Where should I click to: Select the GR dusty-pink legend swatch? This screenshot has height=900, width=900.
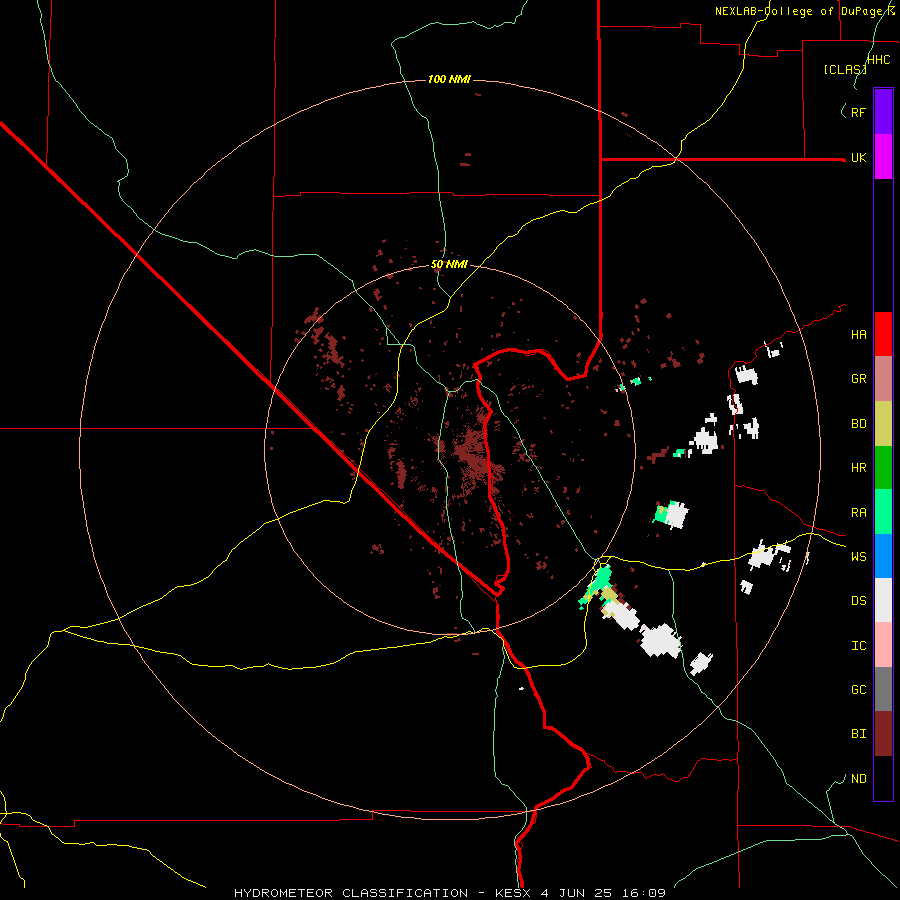(883, 379)
